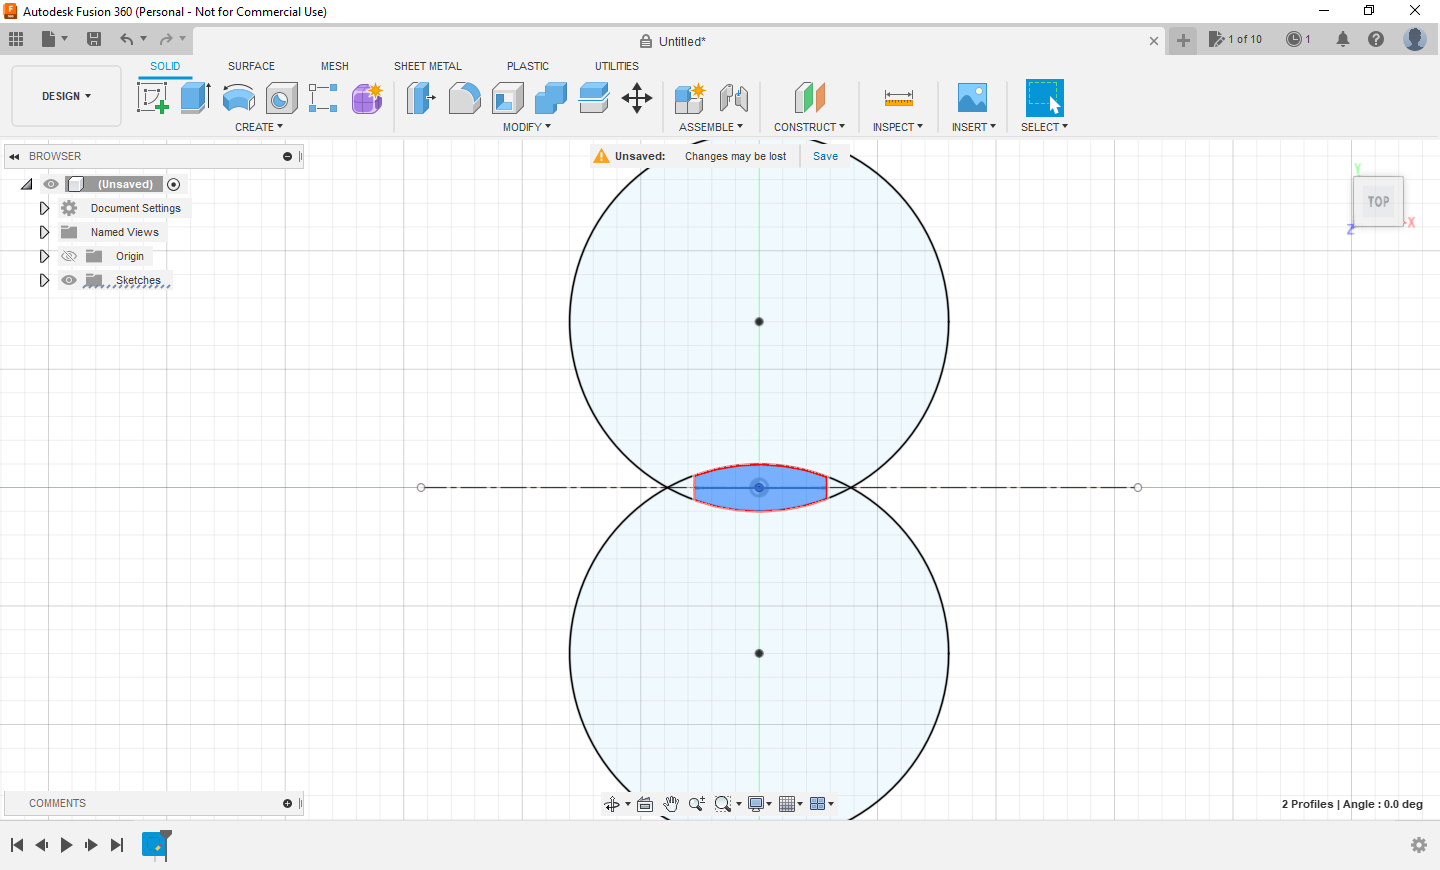Click the Fillet tool icon
This screenshot has height=870, width=1440.
click(x=464, y=98)
